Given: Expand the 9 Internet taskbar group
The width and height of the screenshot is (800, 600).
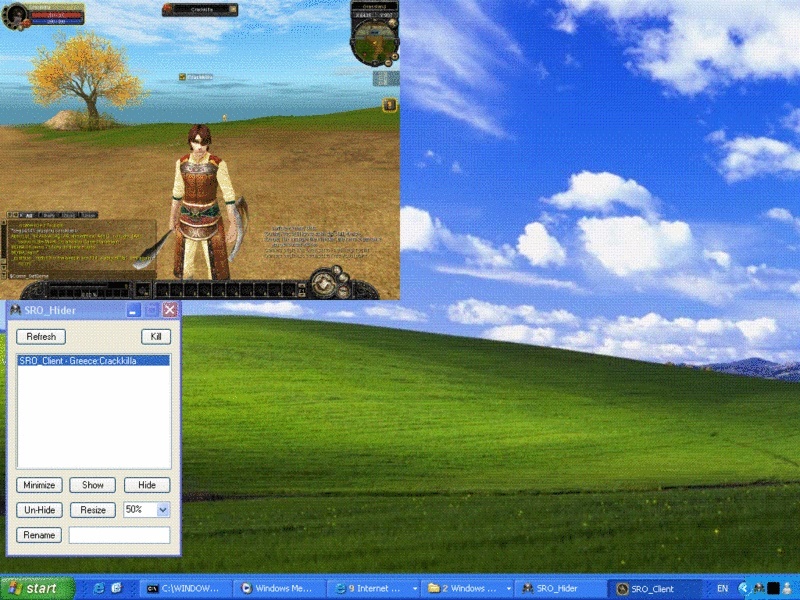Looking at the screenshot, I should coord(372,589).
